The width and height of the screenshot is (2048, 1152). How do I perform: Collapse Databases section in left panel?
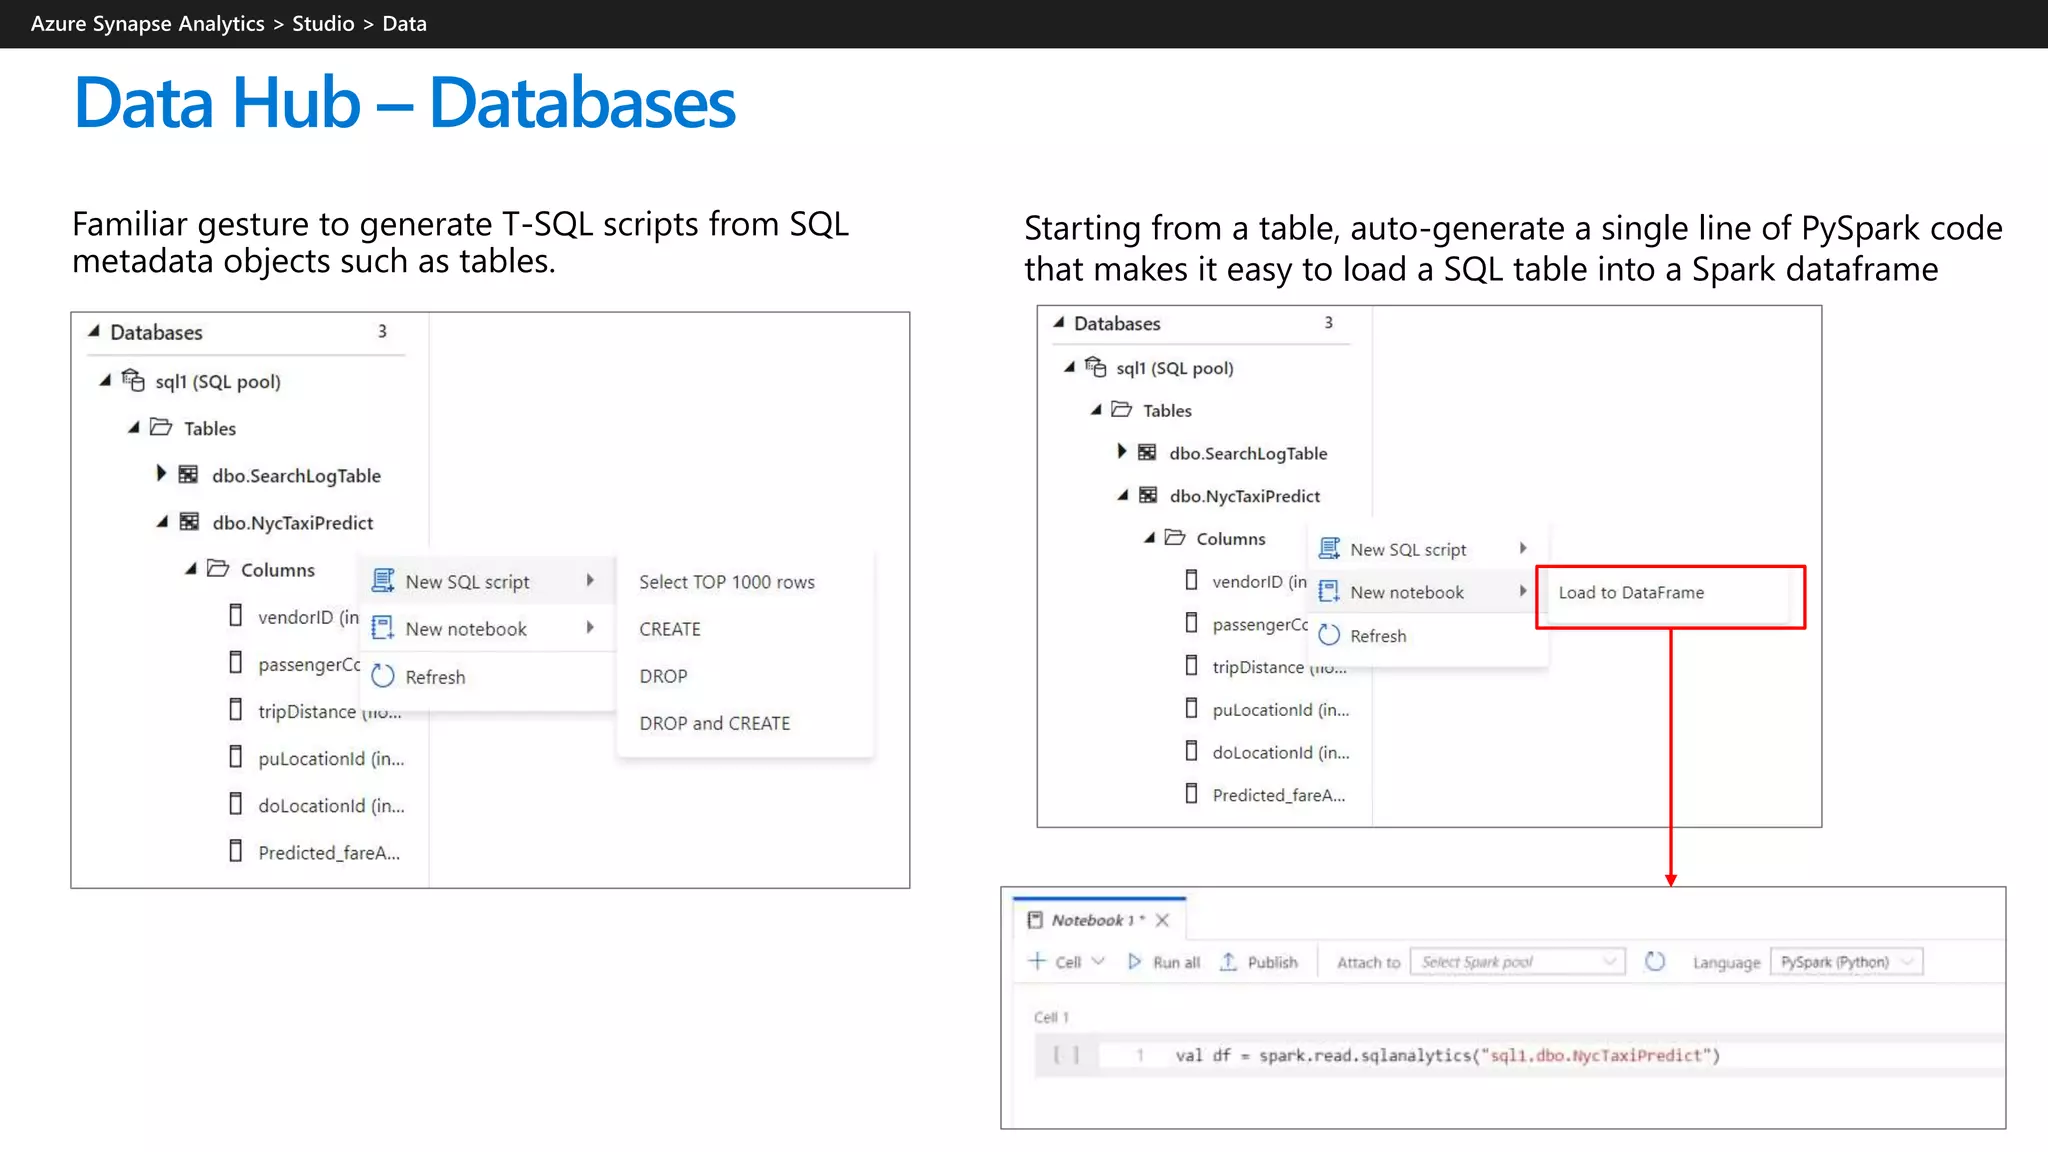pyautogui.click(x=94, y=331)
